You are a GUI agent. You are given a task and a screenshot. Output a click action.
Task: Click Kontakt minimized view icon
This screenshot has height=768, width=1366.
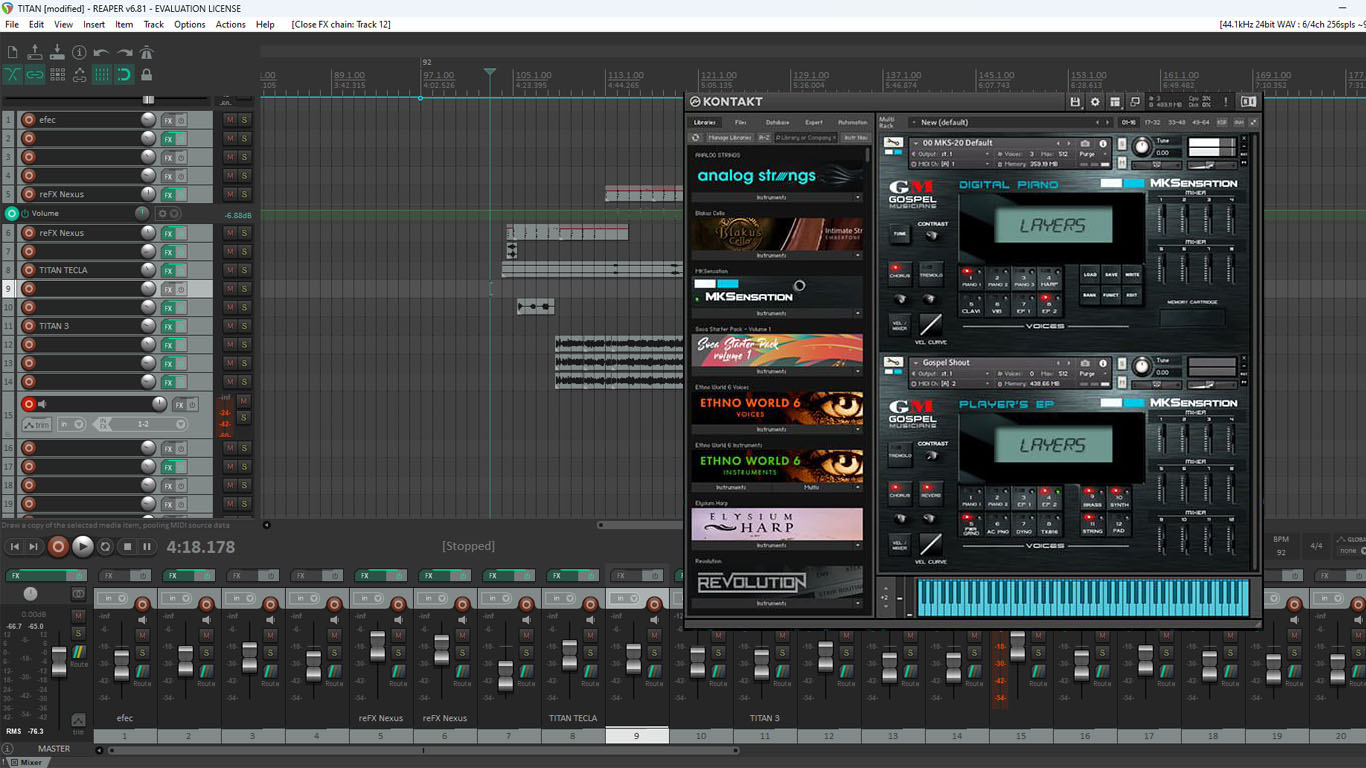(x=1135, y=101)
